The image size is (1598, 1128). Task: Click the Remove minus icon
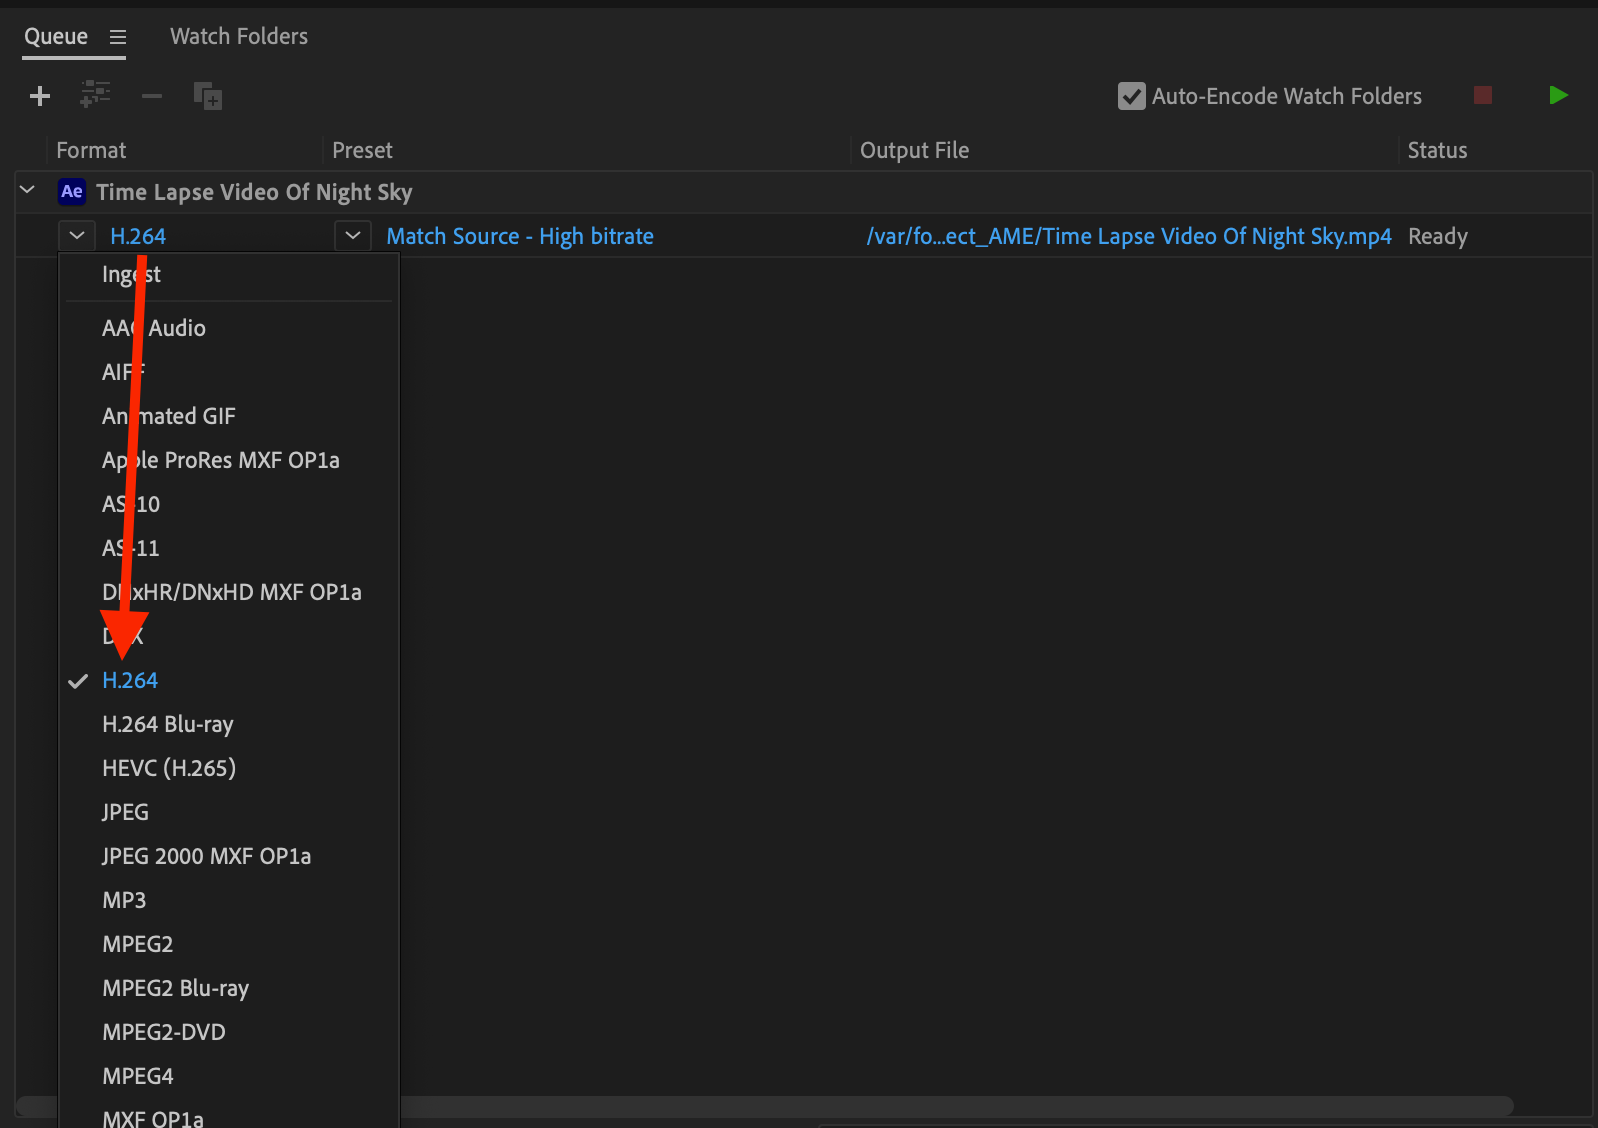pos(152,96)
